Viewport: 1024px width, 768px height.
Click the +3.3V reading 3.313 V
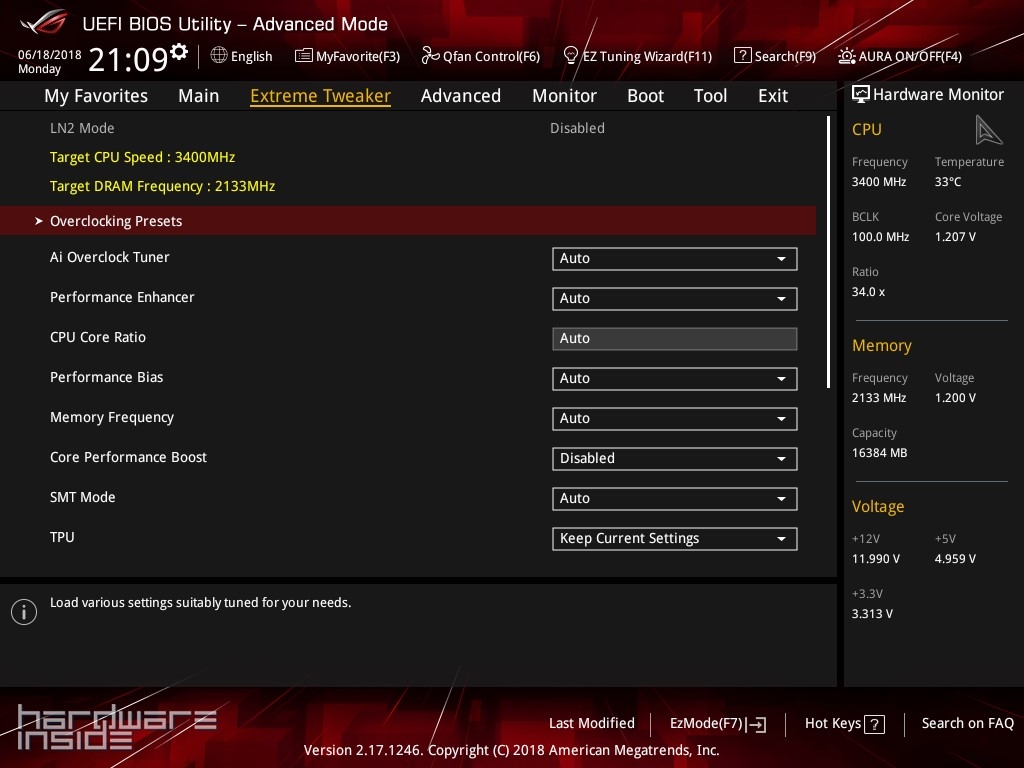872,613
